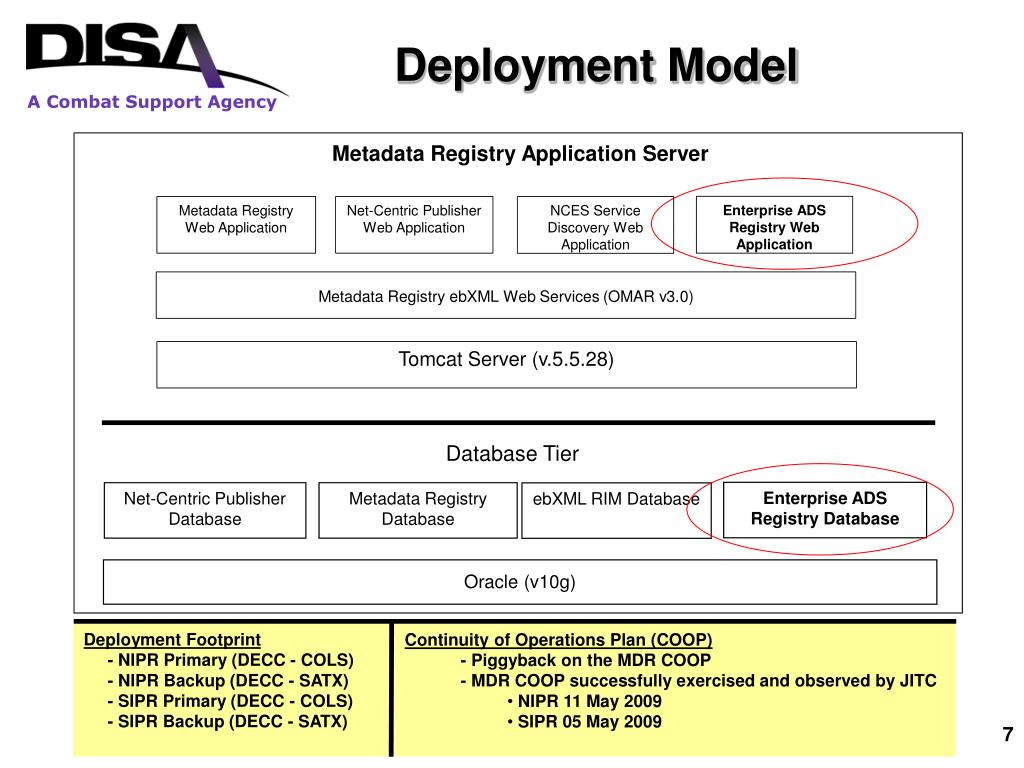Select 'SIPR Primary (DECC - COLS)' line
The width and height of the screenshot is (1024, 768).
click(x=231, y=701)
